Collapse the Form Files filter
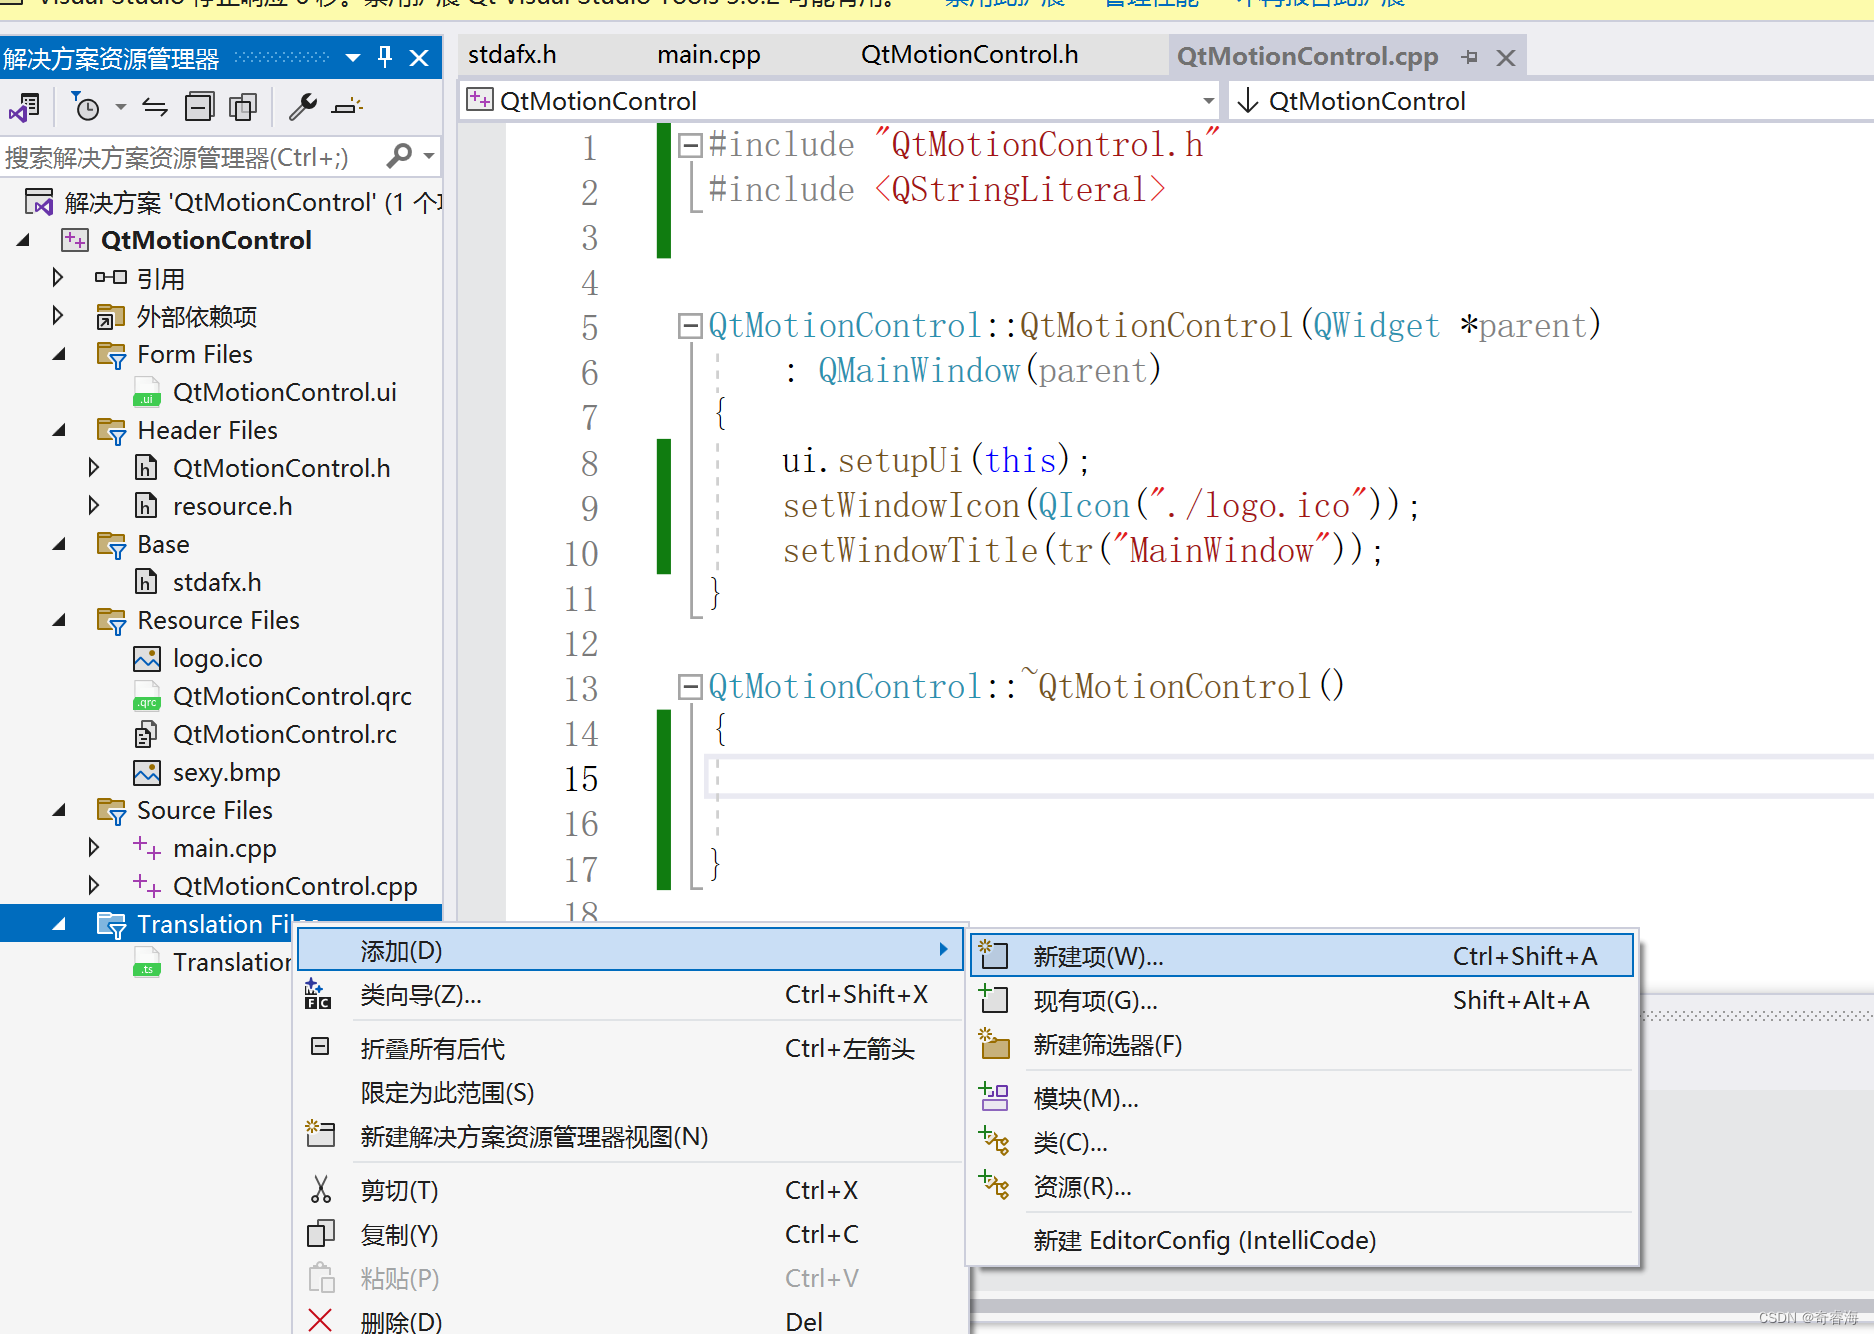 point(59,354)
